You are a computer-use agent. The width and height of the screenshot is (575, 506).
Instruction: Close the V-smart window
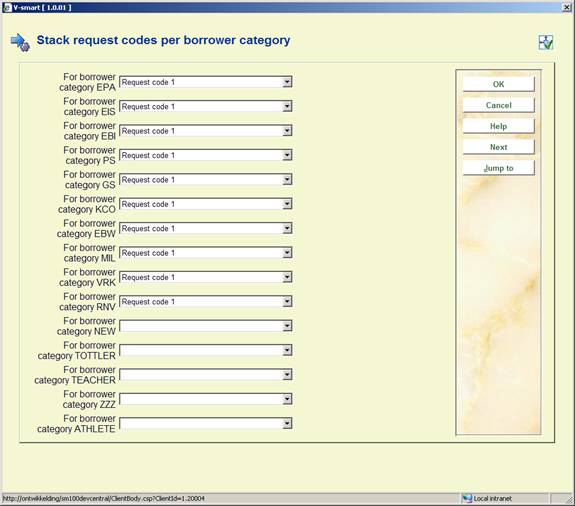[x=567, y=7]
